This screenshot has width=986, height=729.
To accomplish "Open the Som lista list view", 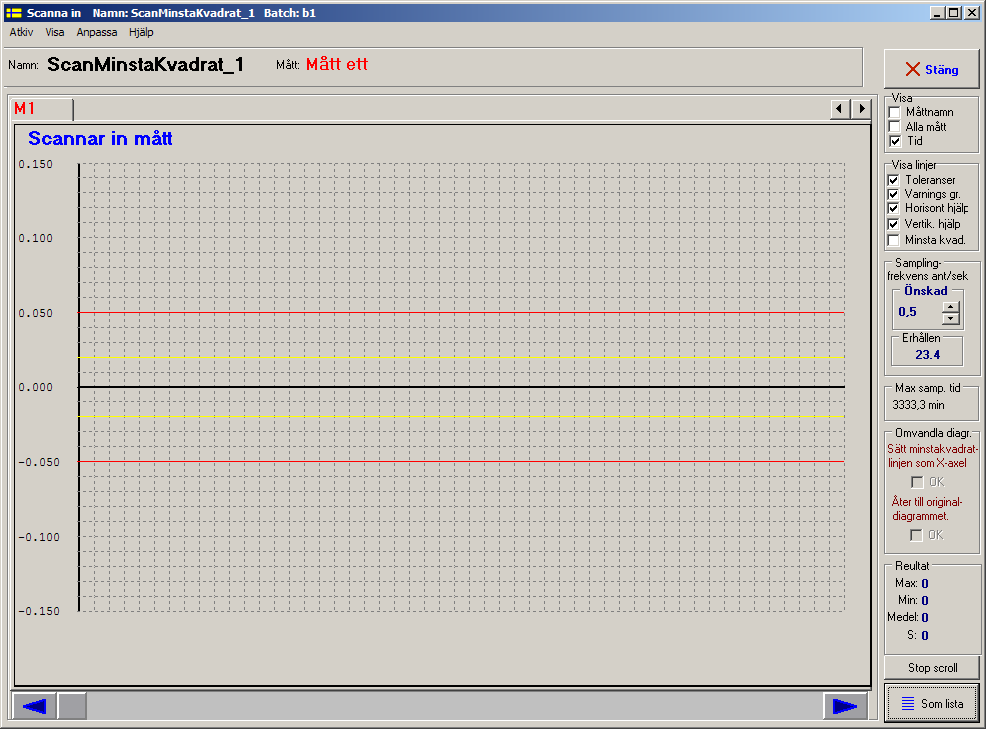I will pyautogui.click(x=932, y=703).
